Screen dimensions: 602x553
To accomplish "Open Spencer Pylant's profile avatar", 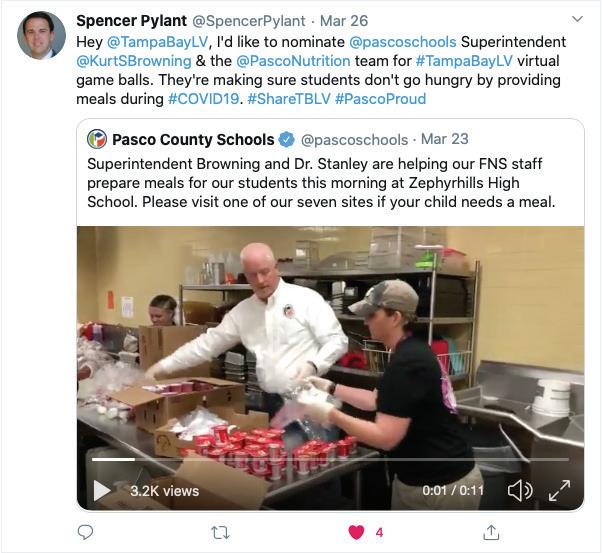I will coord(41,35).
